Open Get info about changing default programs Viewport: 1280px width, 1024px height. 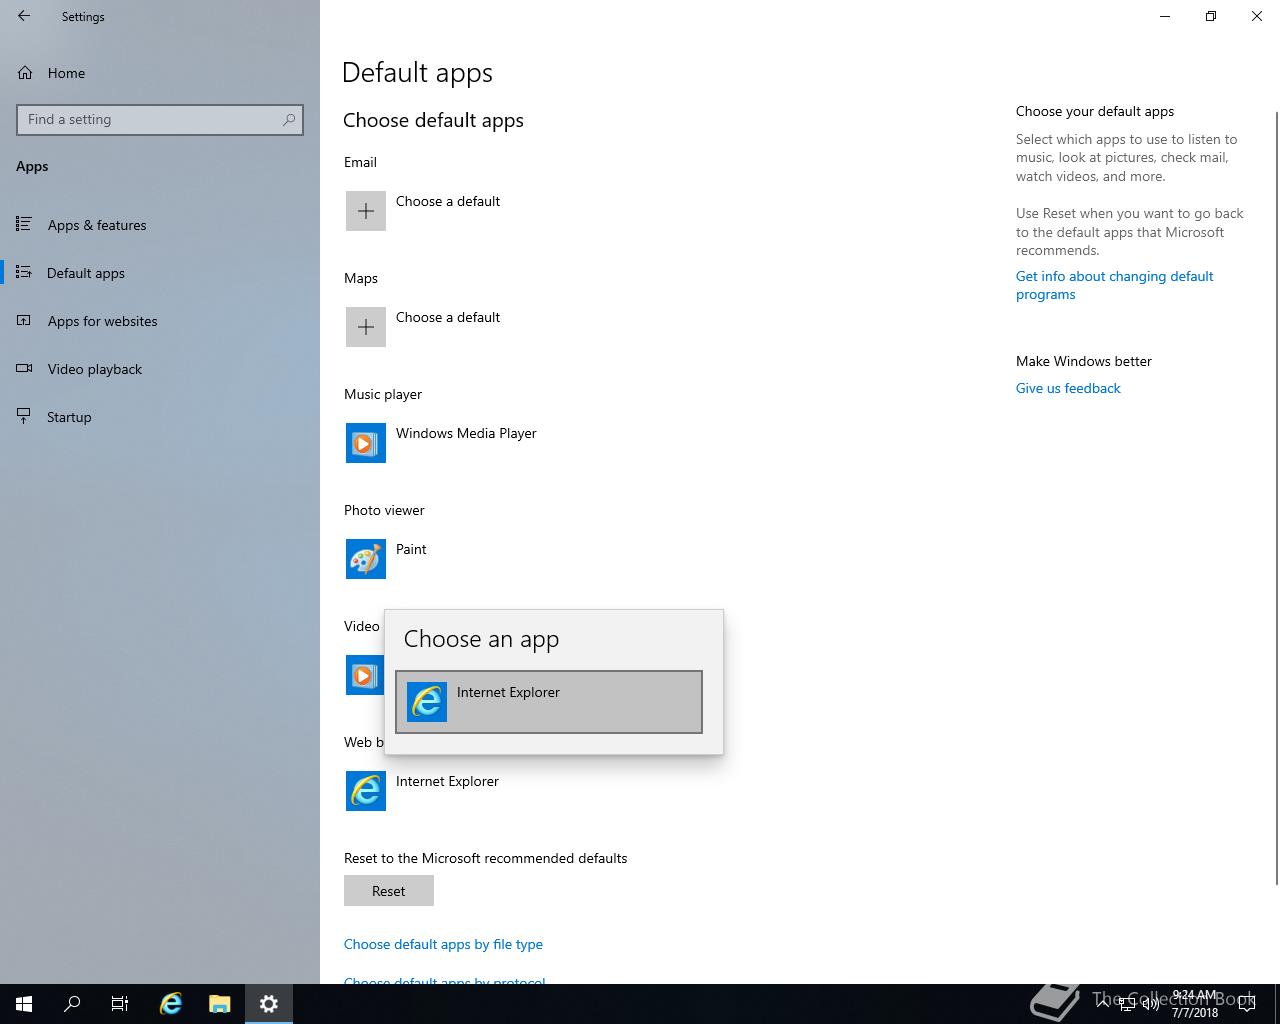click(1114, 285)
